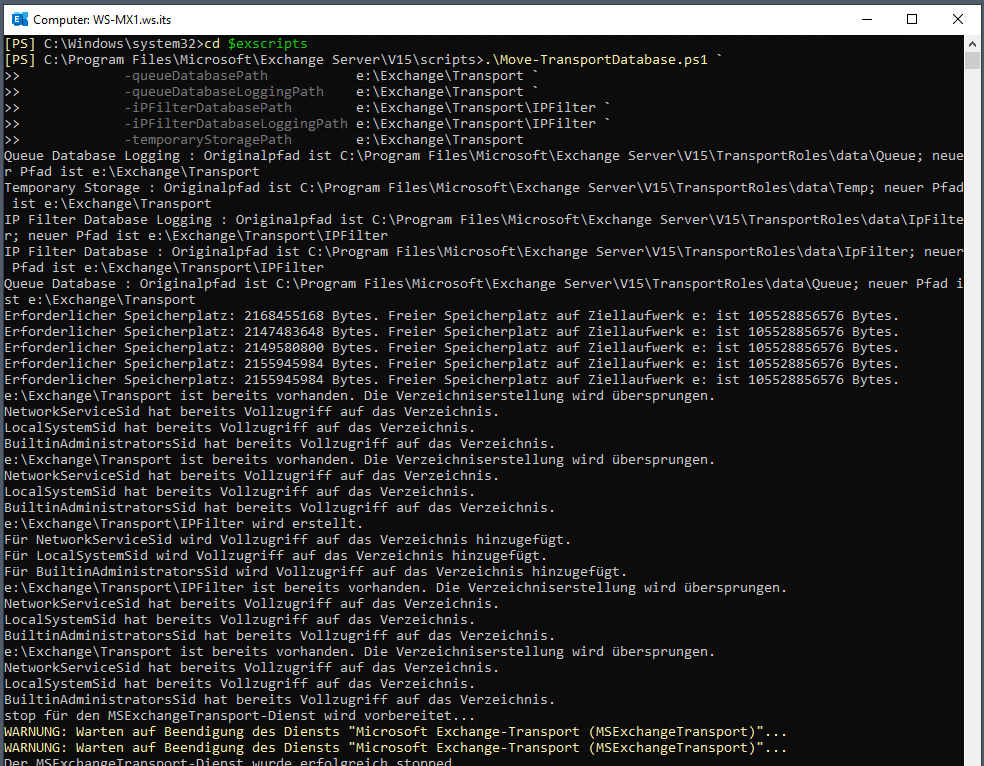
Task: Click 'e:\Exchange\Transport\IPFilter wird erstellt.' line
Action: [183, 524]
